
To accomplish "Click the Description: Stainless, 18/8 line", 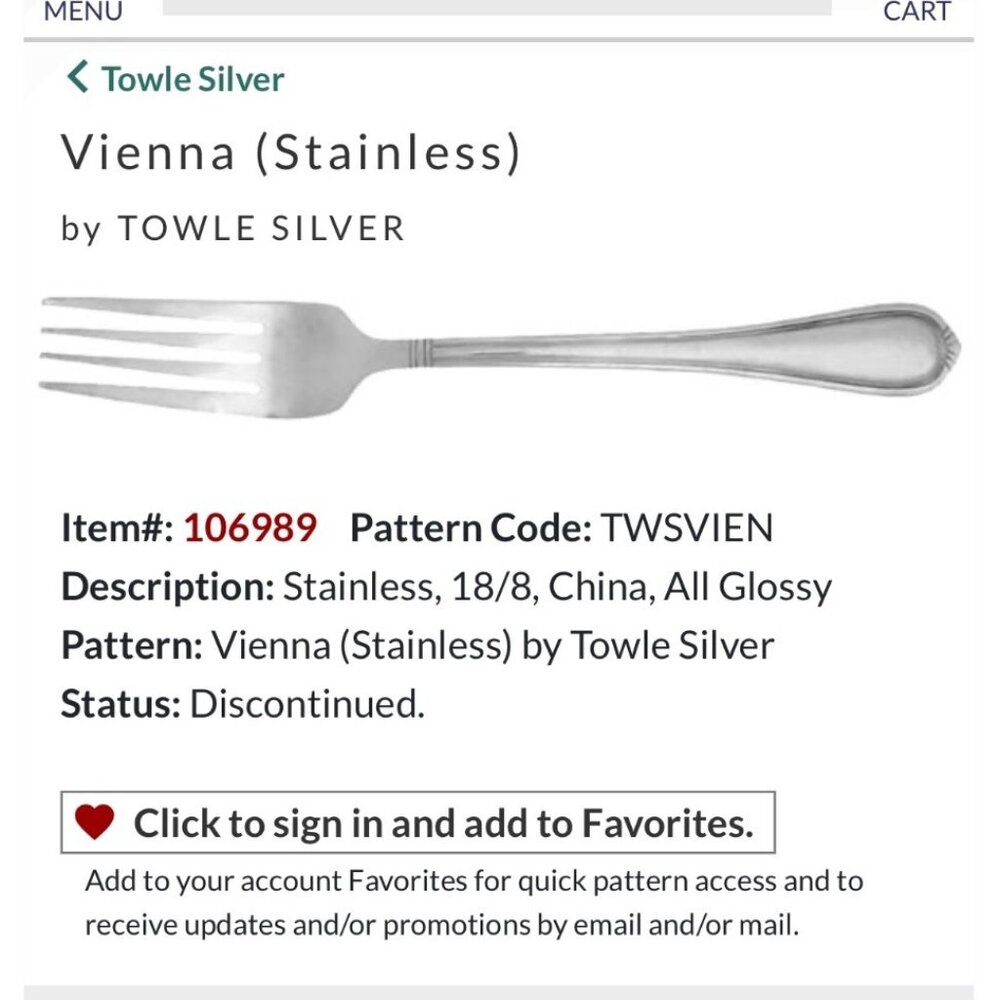I will 447,584.
